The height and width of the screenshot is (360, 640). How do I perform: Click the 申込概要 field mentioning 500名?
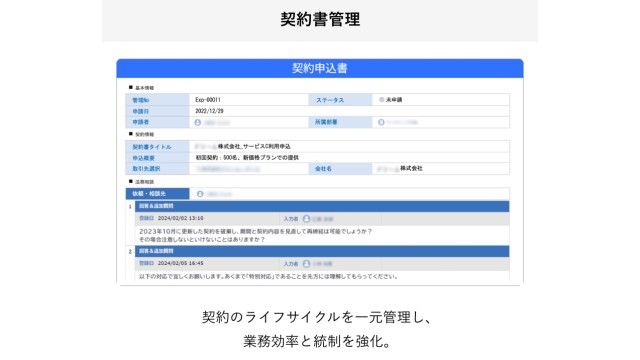[349, 158]
